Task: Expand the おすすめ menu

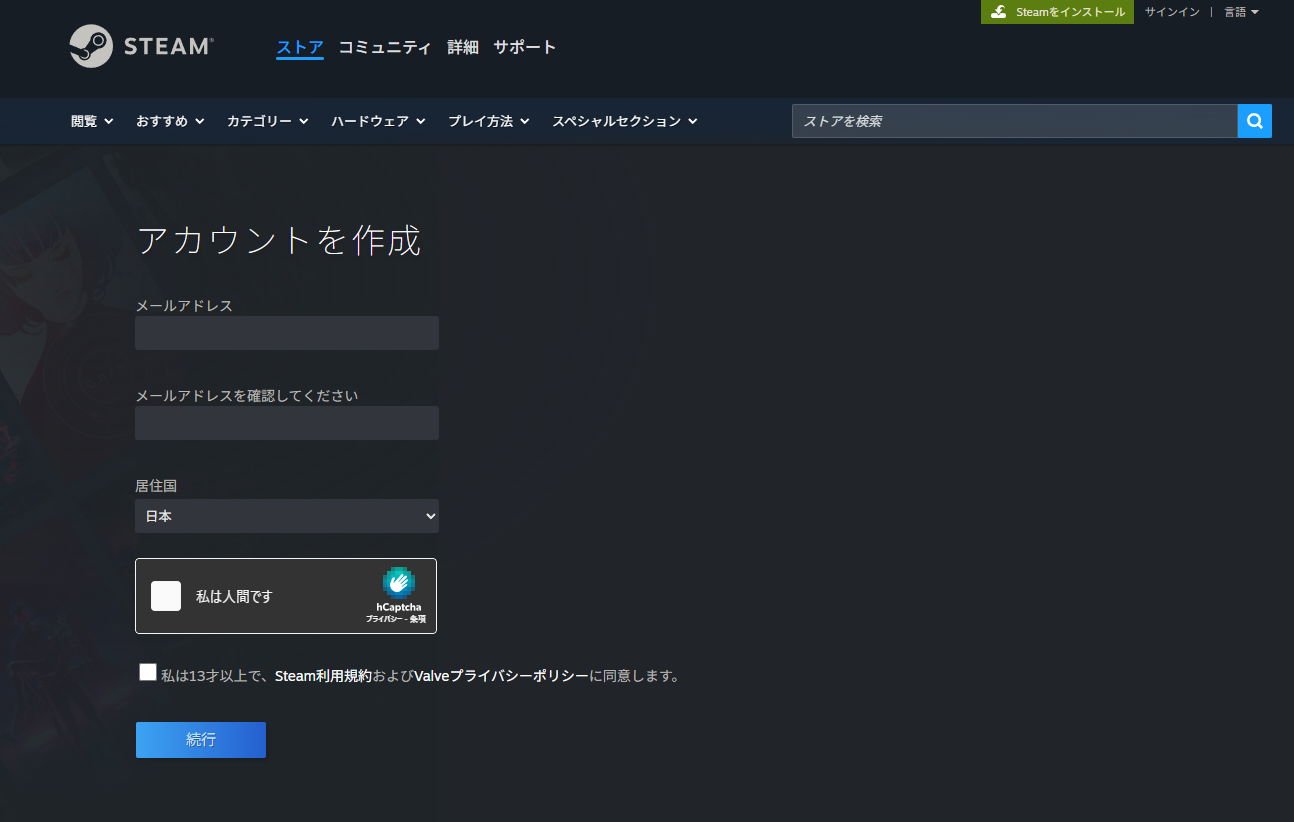Action: click(x=170, y=121)
